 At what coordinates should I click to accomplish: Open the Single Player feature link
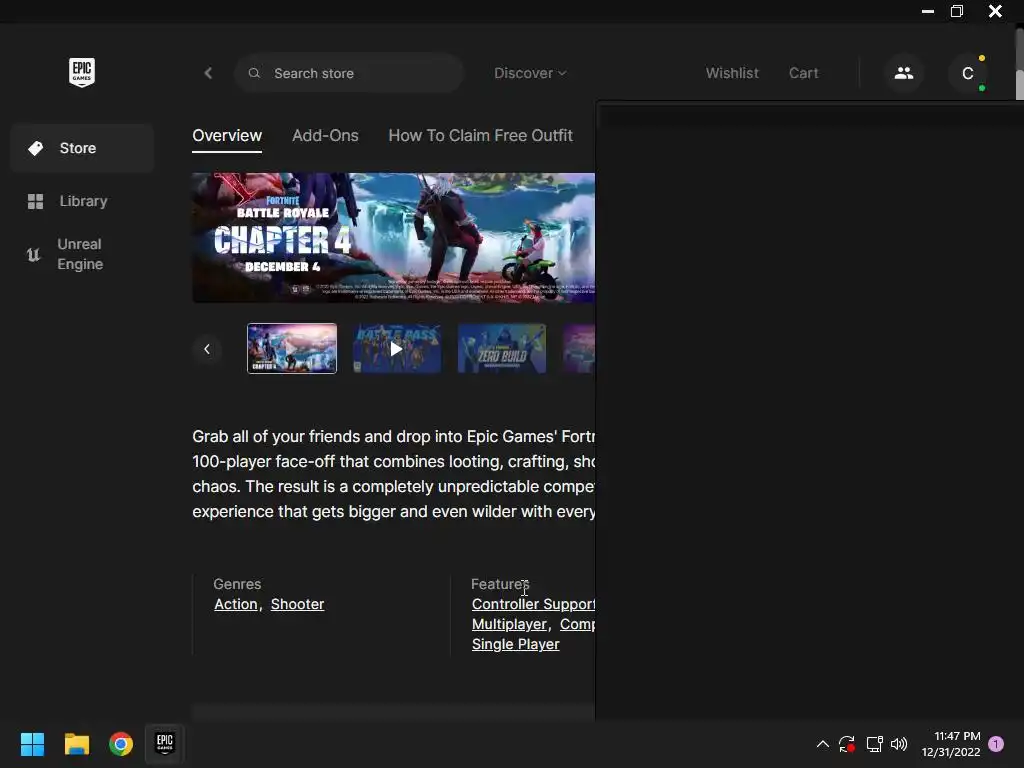[515, 645]
